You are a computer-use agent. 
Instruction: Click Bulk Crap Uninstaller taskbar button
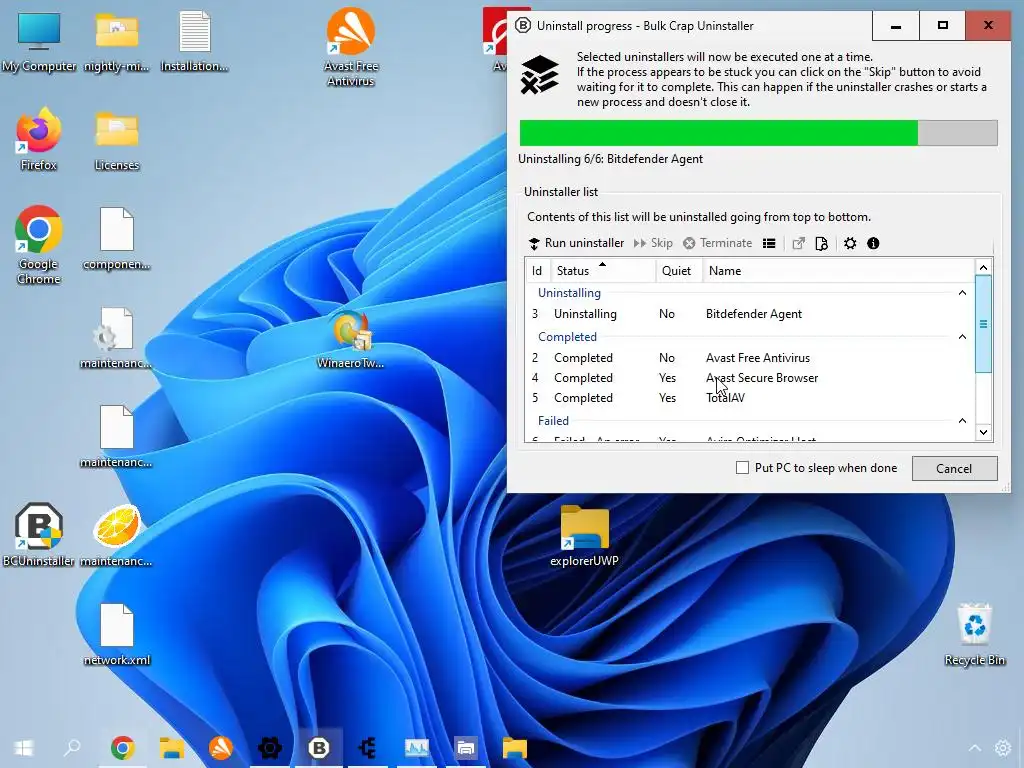tap(319, 748)
